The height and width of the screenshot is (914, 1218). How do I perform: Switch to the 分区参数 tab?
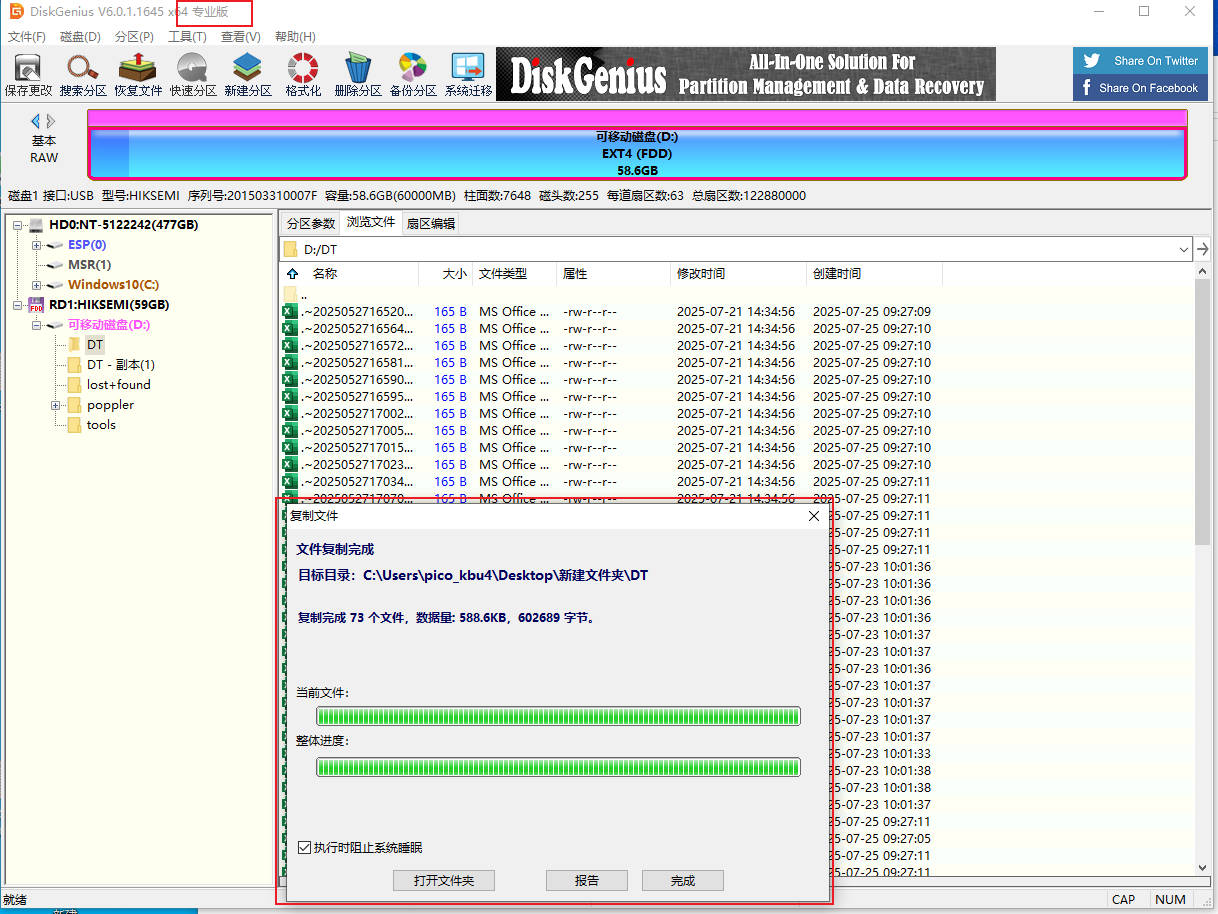point(310,224)
